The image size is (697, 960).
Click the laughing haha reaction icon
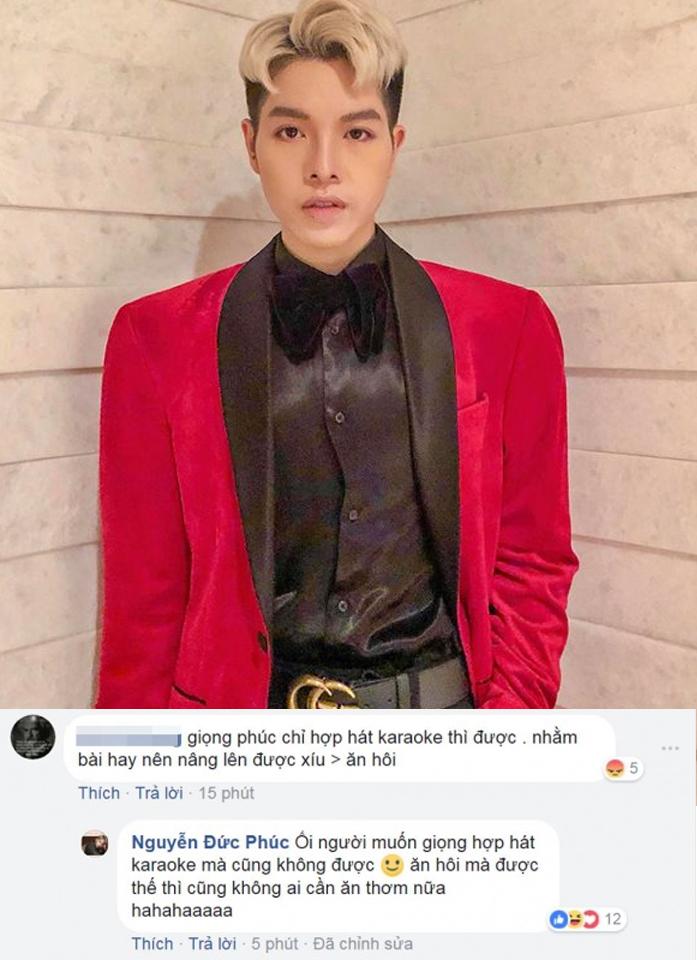tap(575, 919)
